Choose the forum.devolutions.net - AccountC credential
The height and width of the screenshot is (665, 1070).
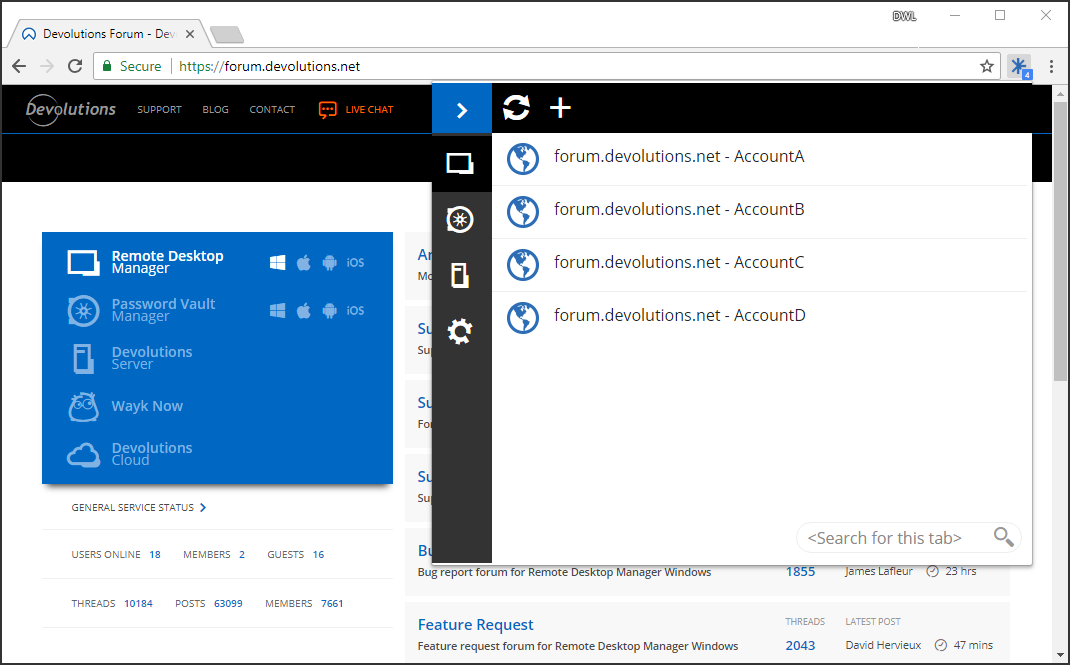pos(760,265)
